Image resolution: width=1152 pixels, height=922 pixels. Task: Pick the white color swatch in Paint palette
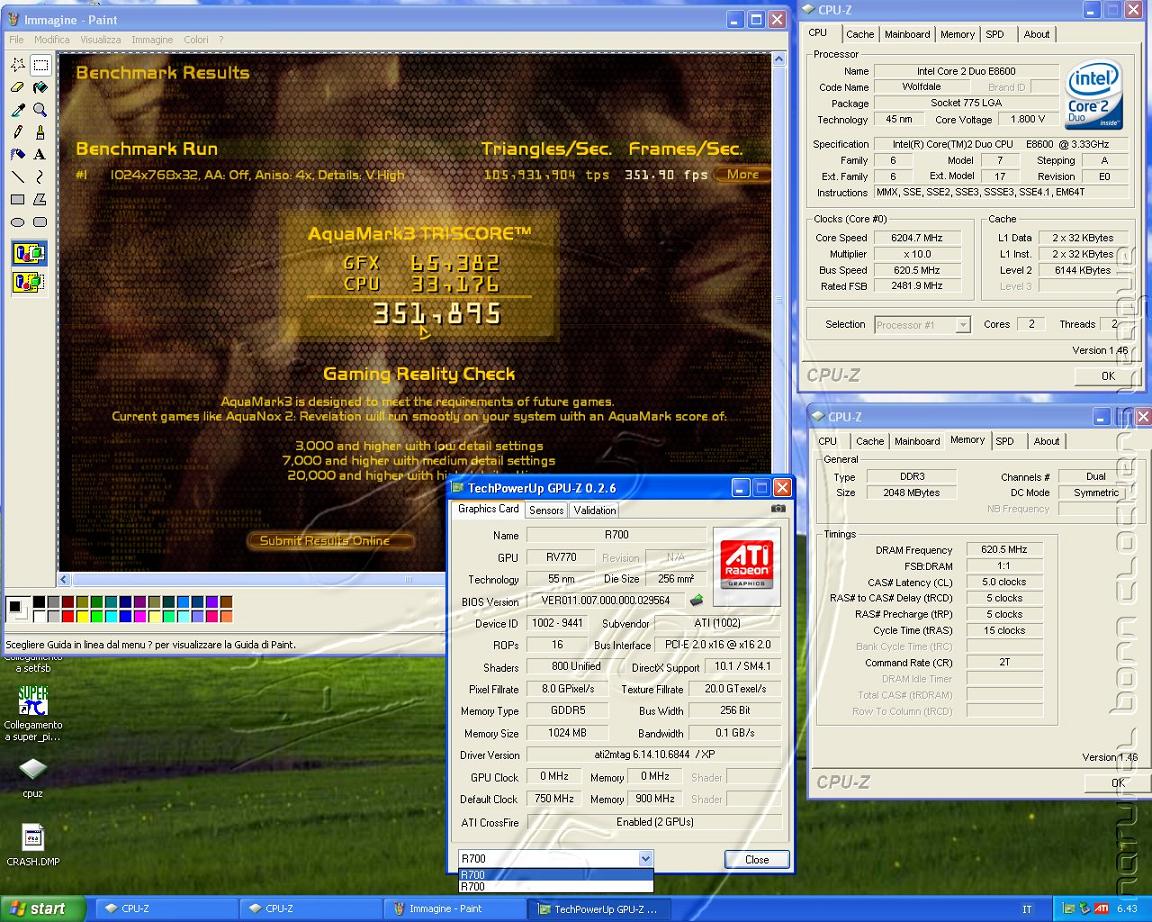39,616
